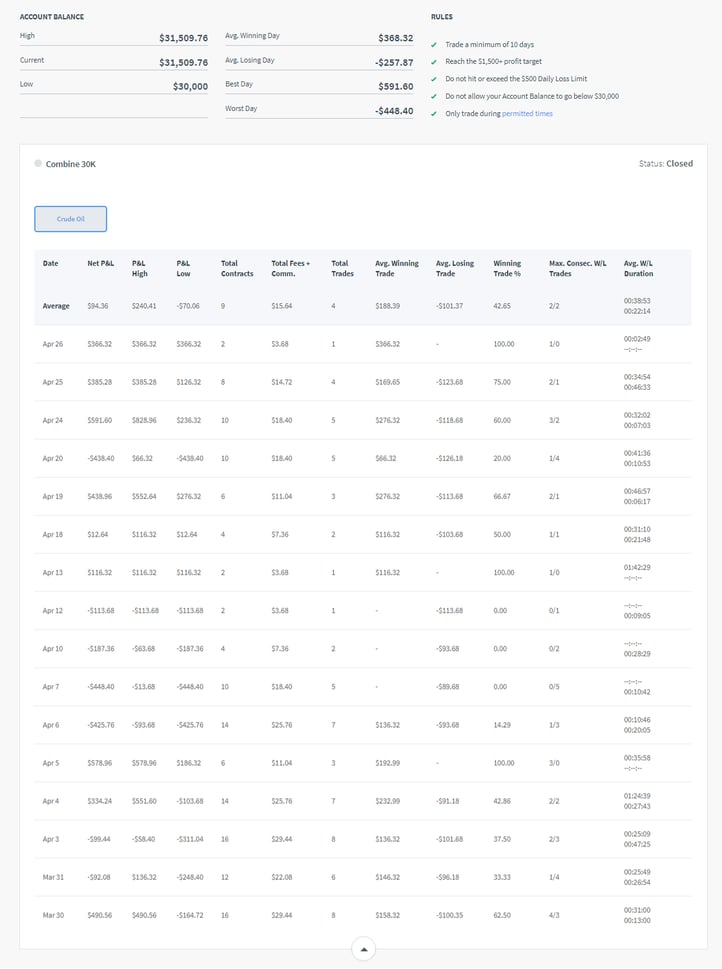Sort by the Net P&L column header
This screenshot has height=969, width=722.
[101, 264]
